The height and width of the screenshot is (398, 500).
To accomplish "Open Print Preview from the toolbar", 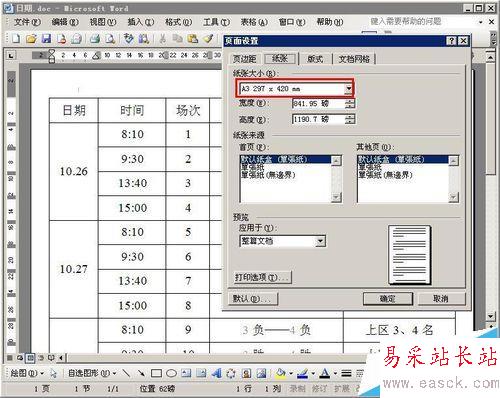I will [x=110, y=39].
